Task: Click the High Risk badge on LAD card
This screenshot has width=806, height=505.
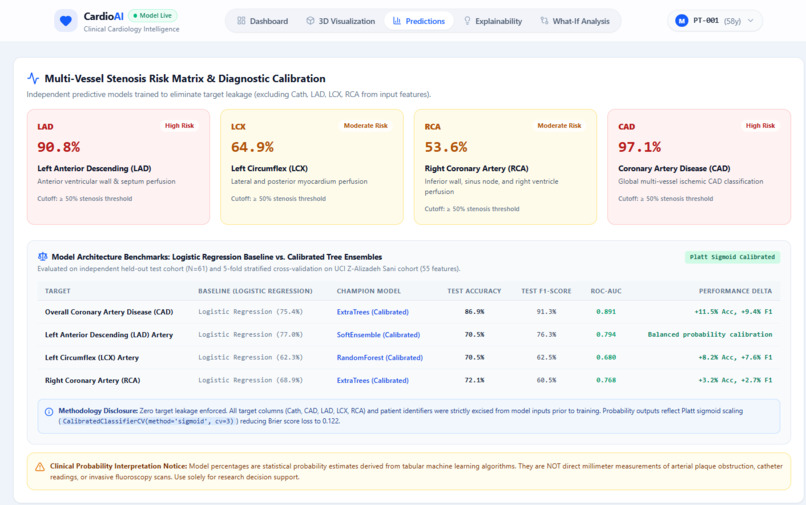Action: pyautogui.click(x=179, y=125)
